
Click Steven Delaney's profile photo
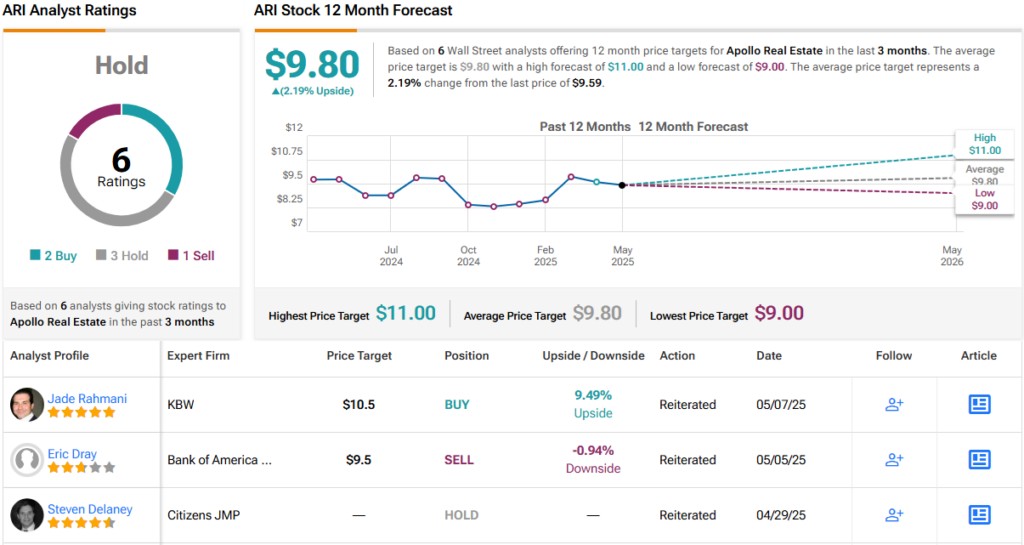27,515
